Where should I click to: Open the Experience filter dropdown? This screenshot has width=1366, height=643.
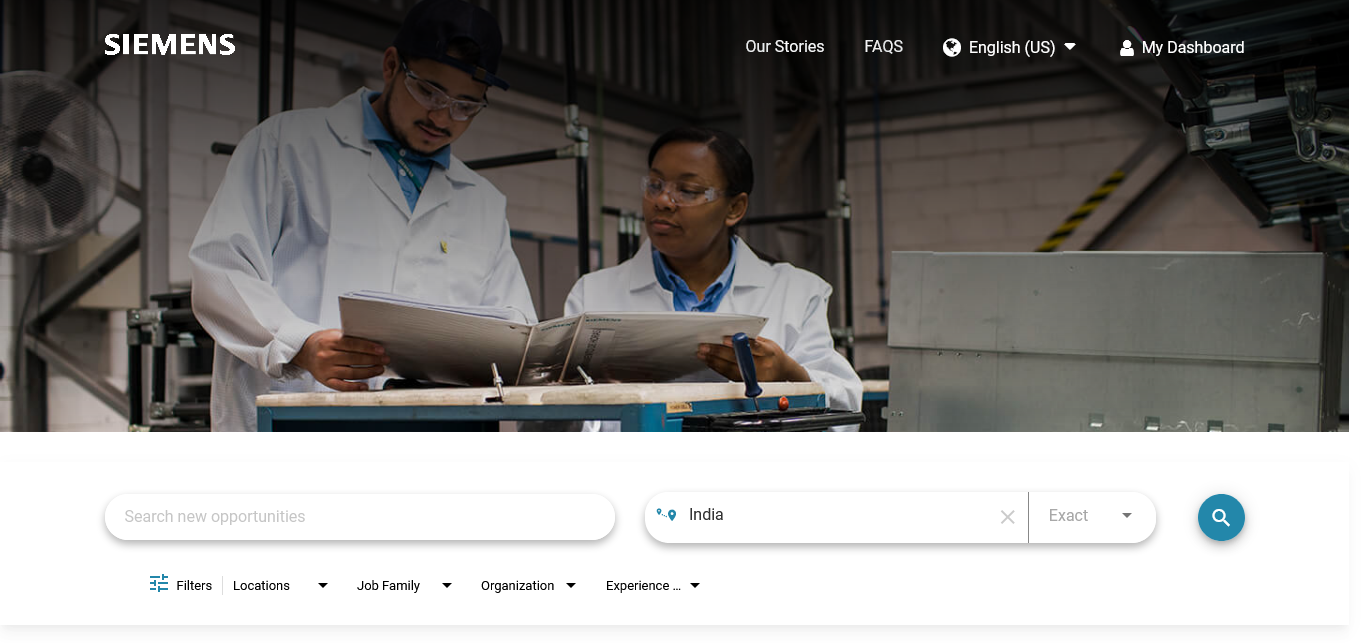[x=695, y=586]
